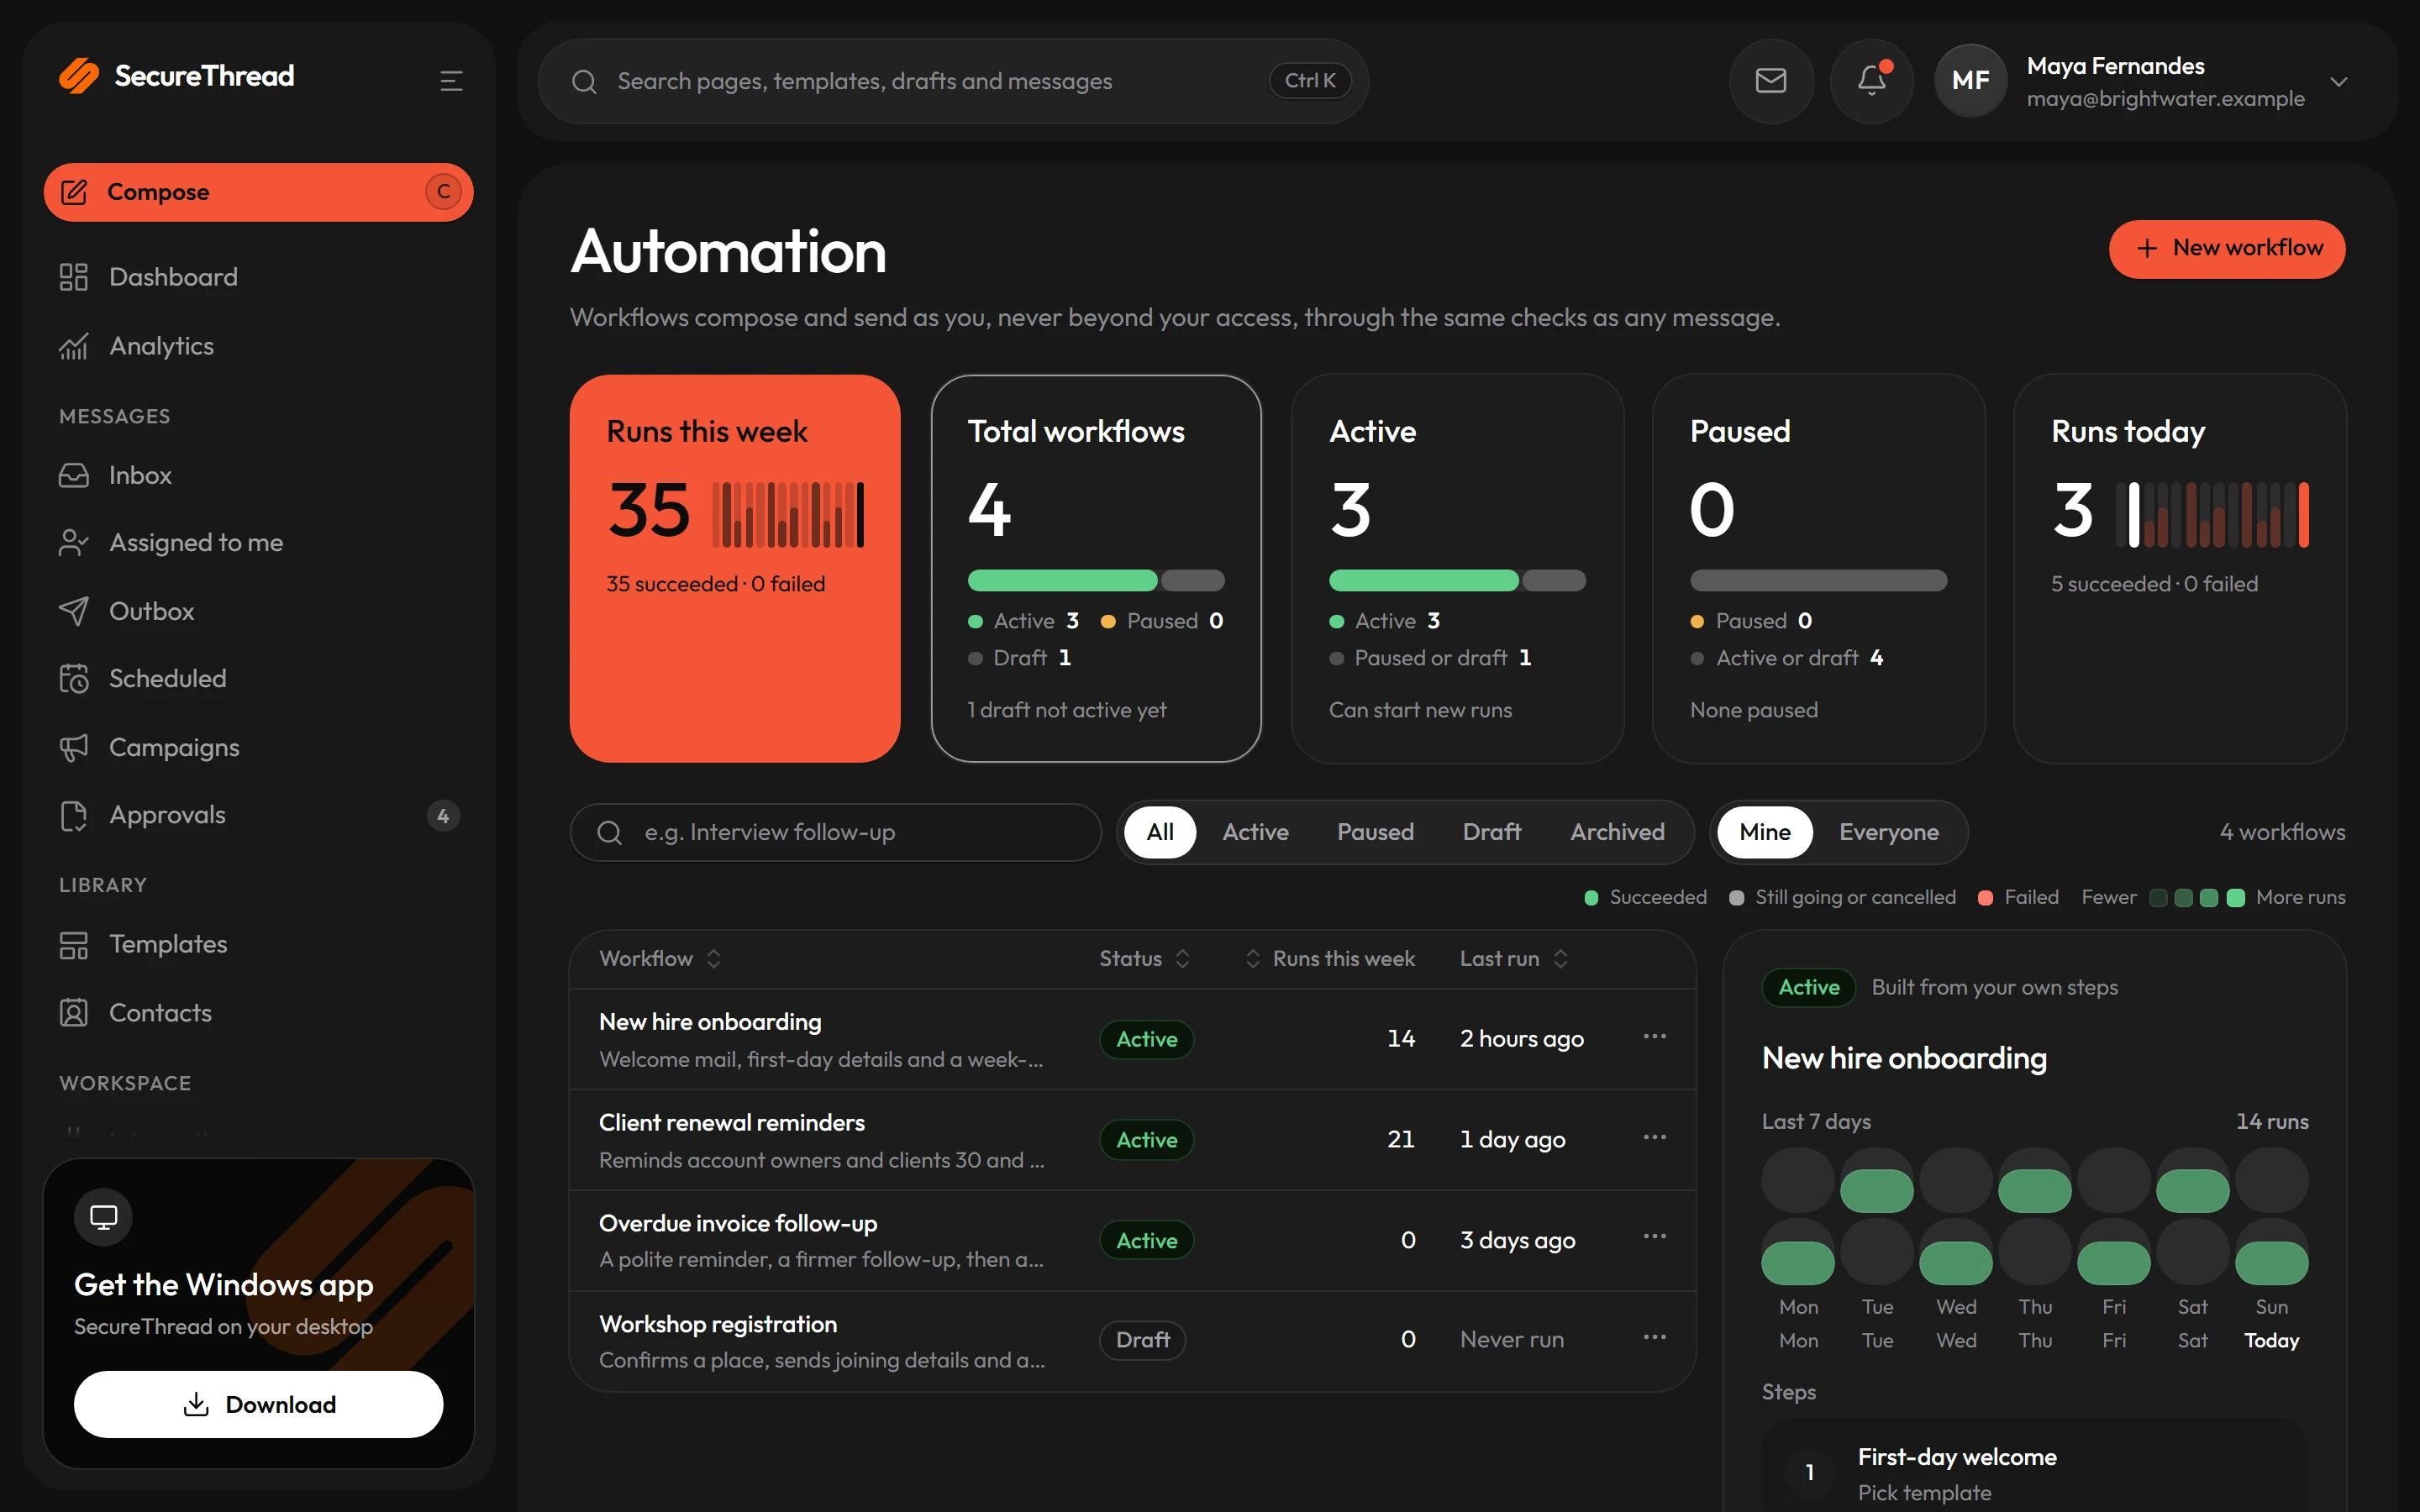Sort by the Runs this week column
The width and height of the screenshot is (2420, 1512).
[1330, 958]
